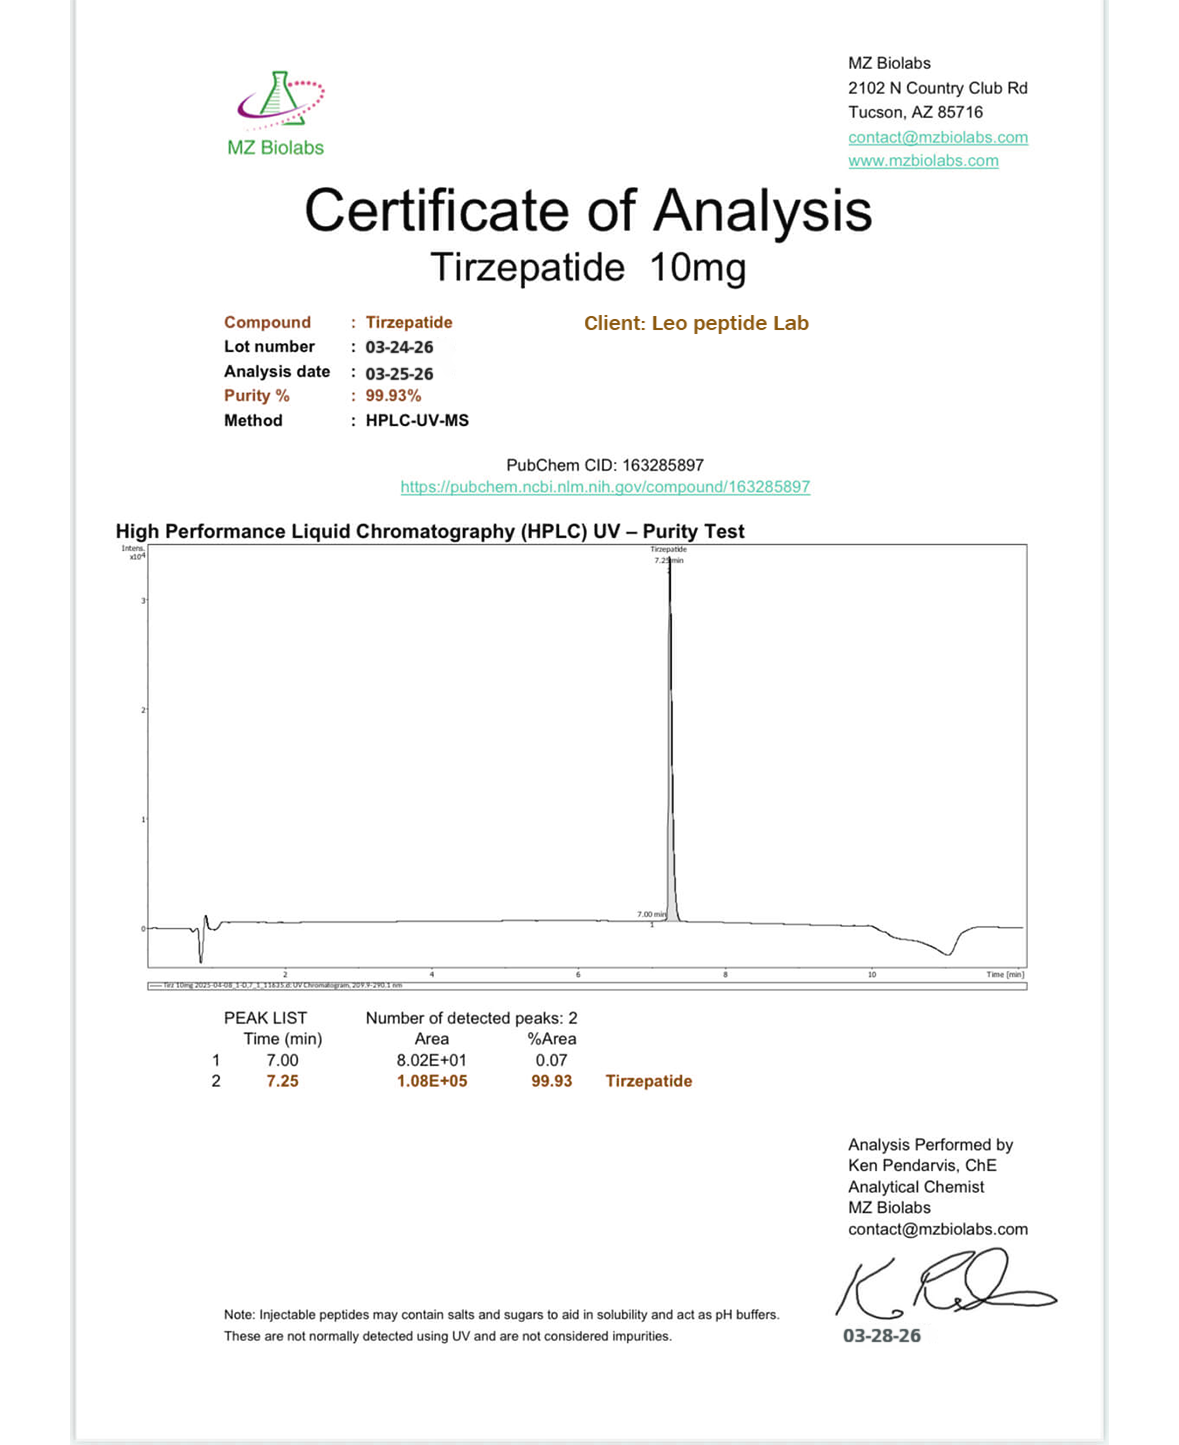Select the HPLC-UV-MS method value
The width and height of the screenshot is (1179, 1445).
417,421
